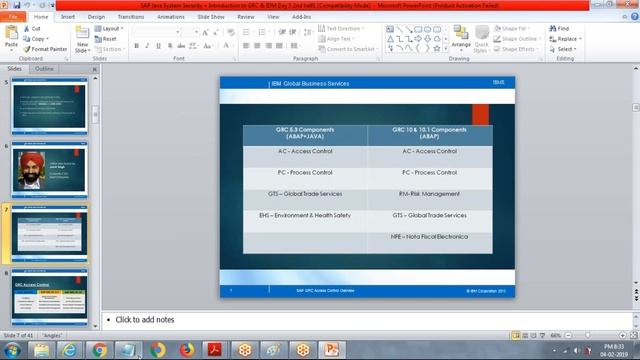The image size is (640, 360).
Task: Open the Shape Fill dropdown
Action: (512, 29)
